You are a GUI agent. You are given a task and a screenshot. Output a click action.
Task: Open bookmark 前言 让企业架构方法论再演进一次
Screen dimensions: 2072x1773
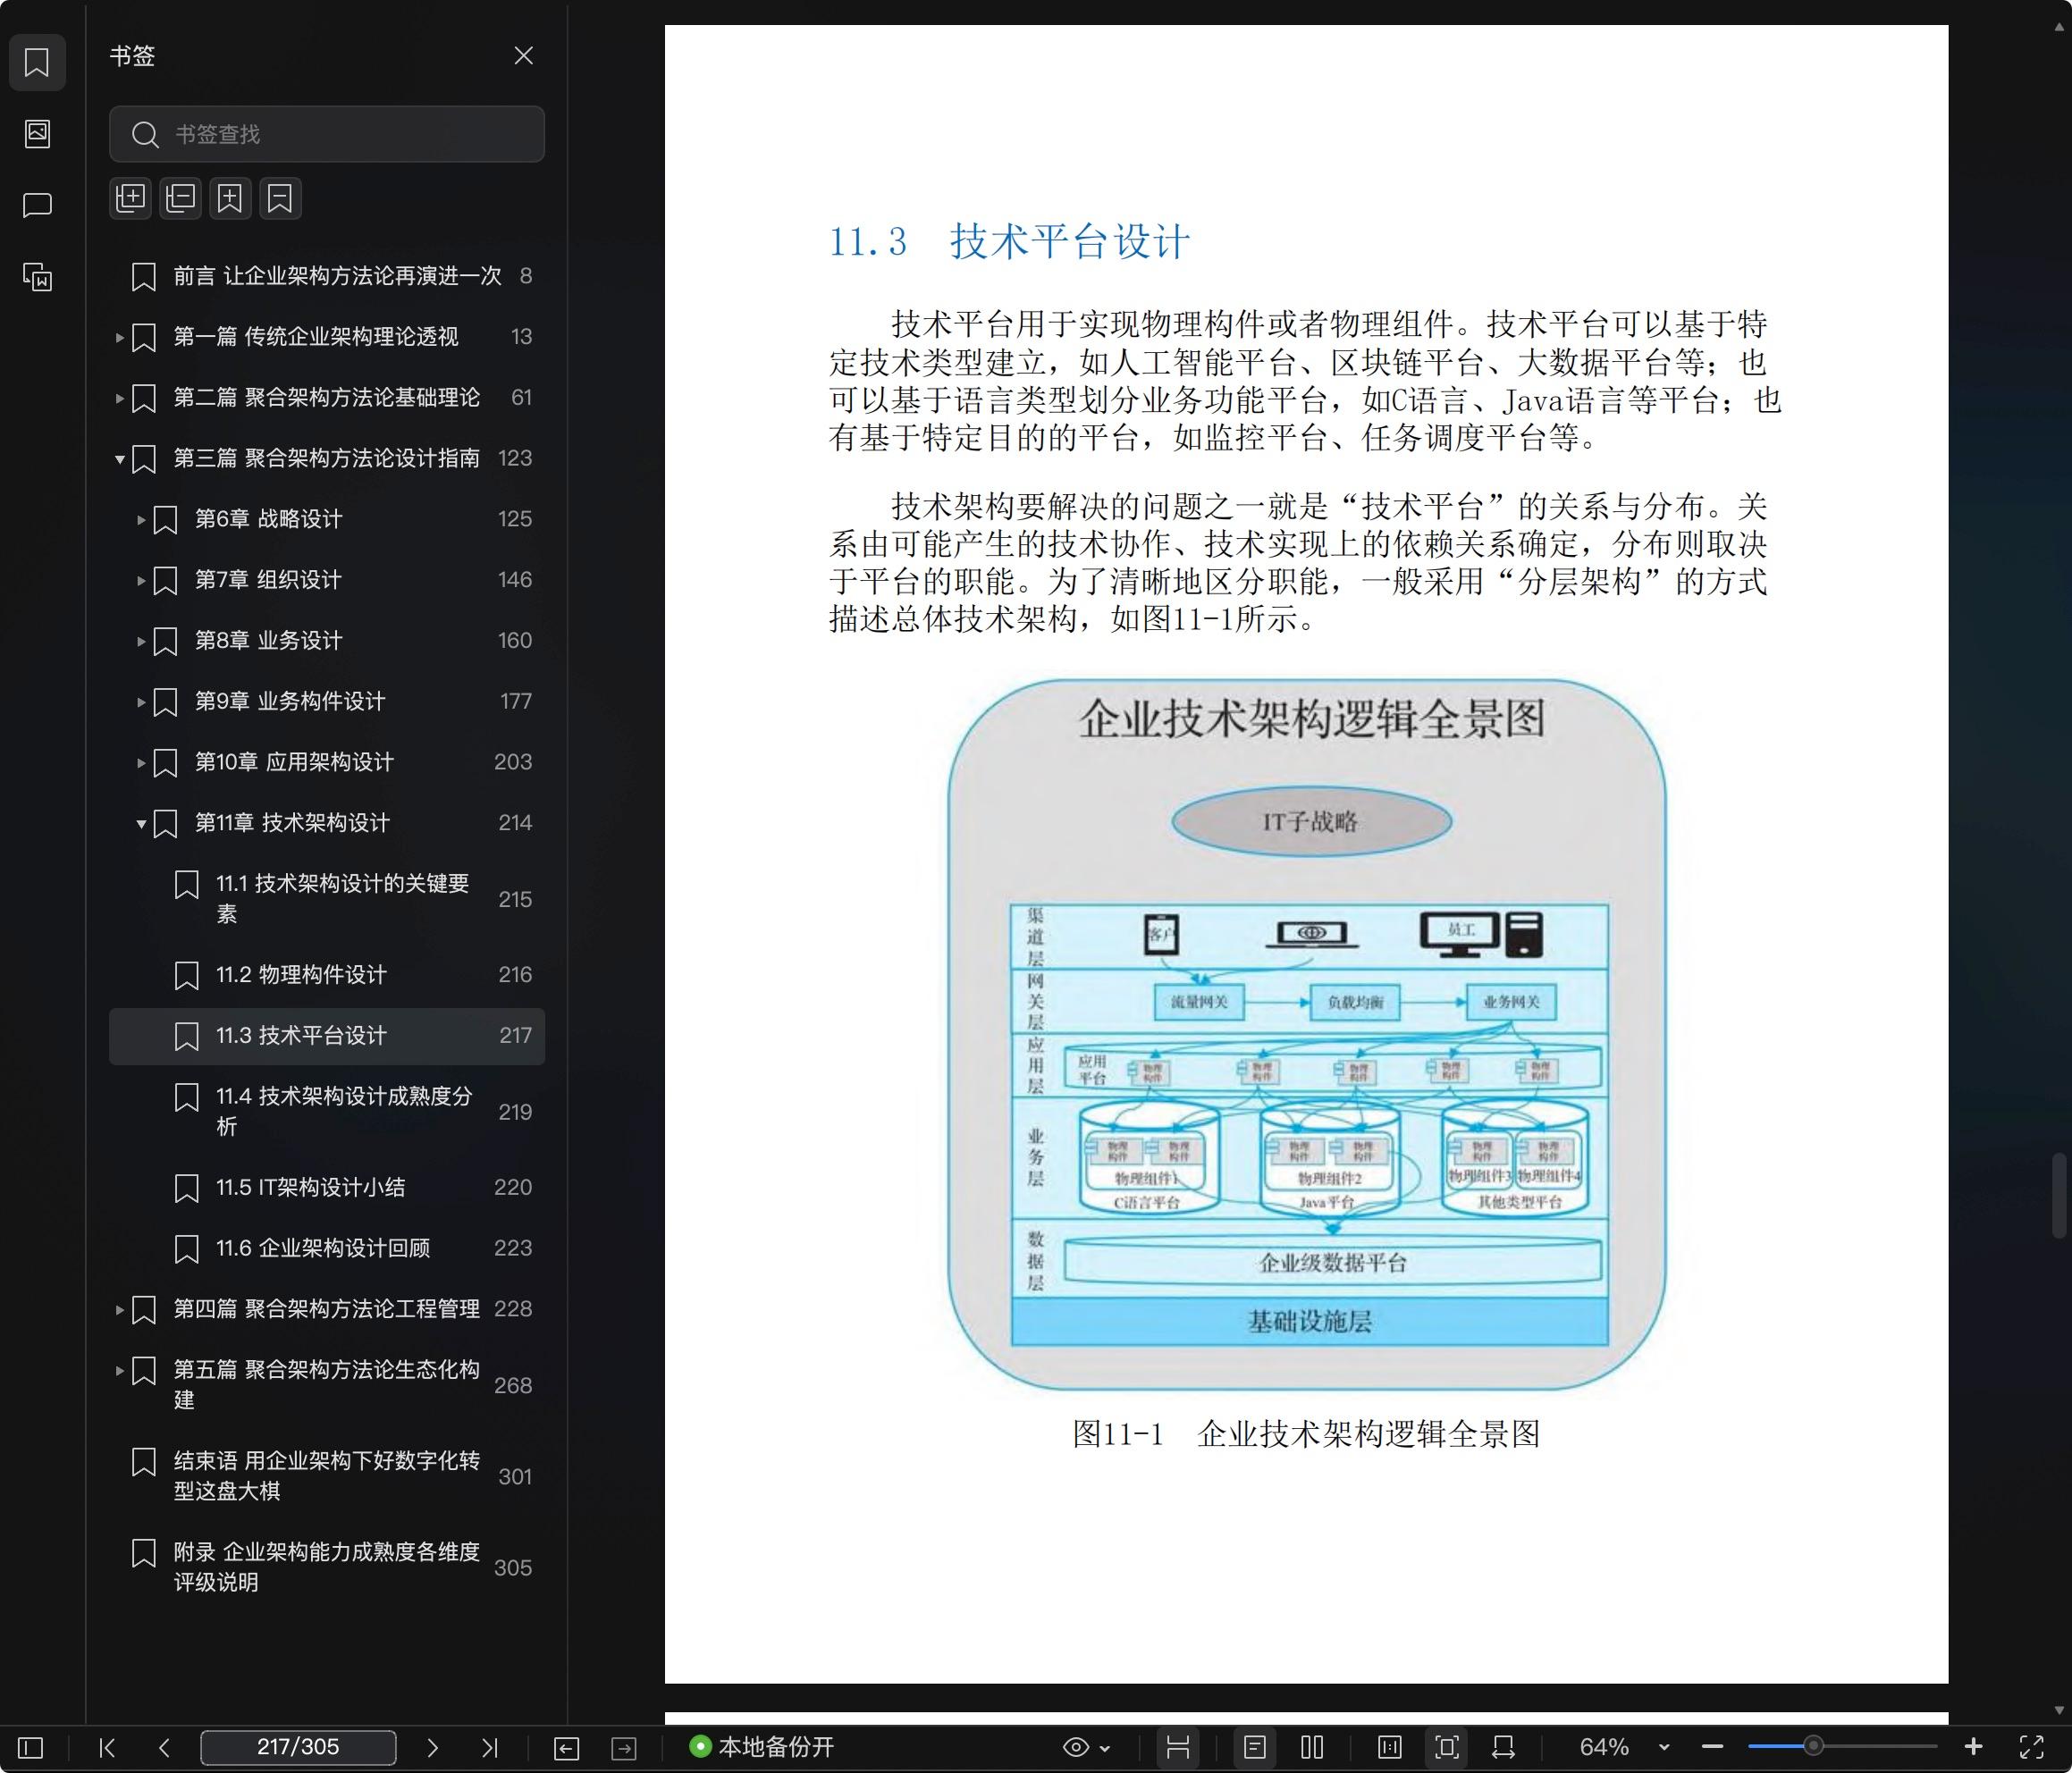(x=327, y=276)
